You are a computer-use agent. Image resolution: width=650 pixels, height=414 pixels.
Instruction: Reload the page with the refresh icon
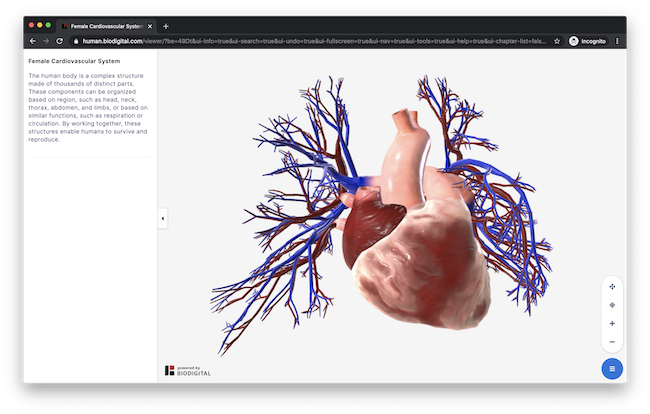tap(59, 41)
